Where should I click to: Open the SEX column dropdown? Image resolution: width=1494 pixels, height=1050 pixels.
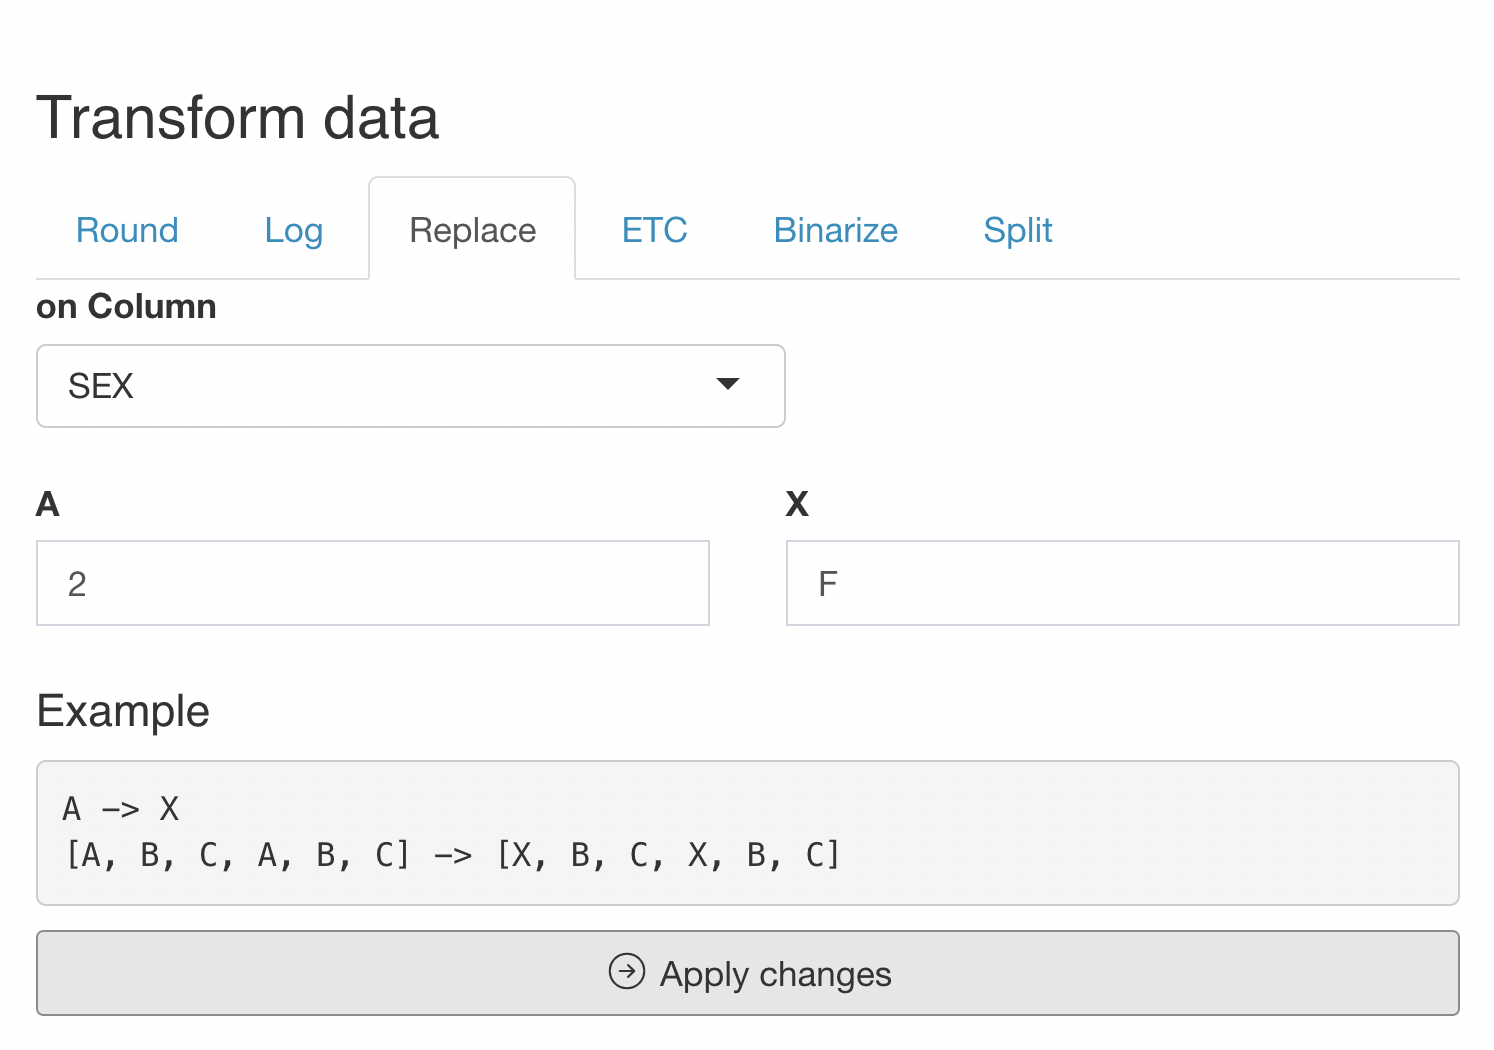(x=411, y=386)
